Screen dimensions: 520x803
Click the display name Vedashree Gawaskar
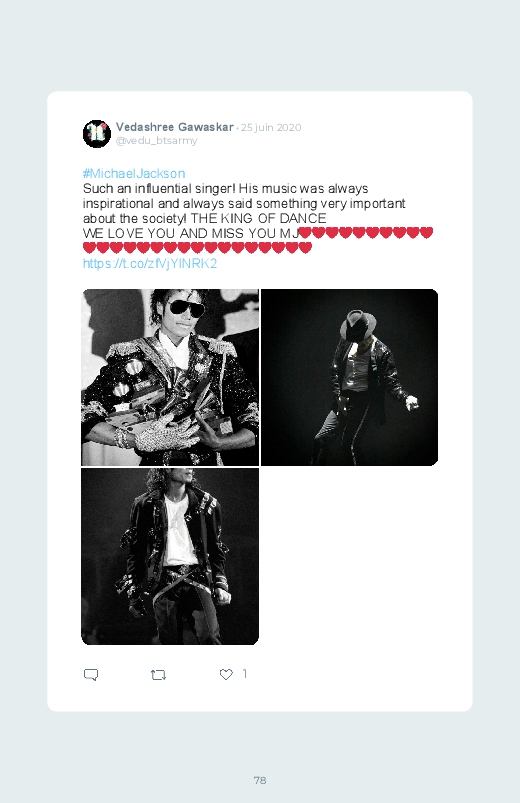click(x=175, y=126)
